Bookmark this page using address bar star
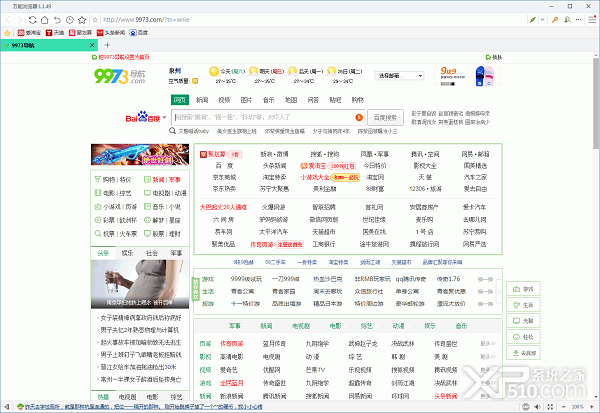 tap(95, 20)
